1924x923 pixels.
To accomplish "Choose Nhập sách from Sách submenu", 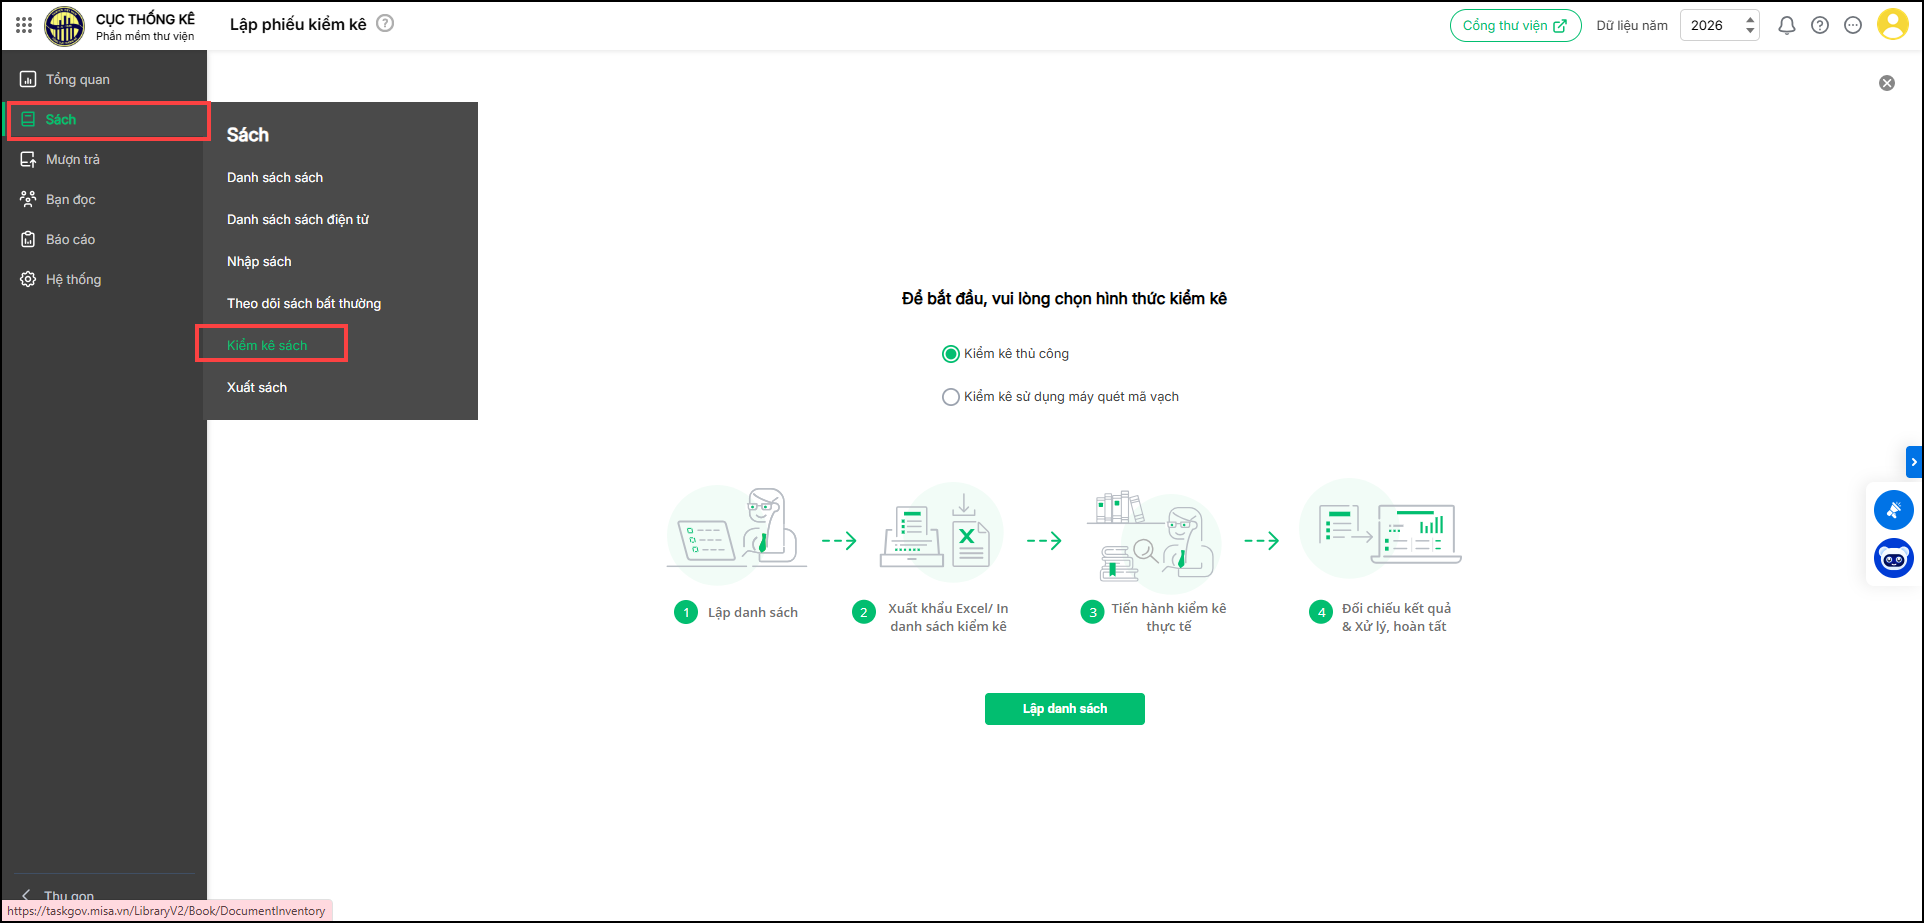I will point(259,261).
